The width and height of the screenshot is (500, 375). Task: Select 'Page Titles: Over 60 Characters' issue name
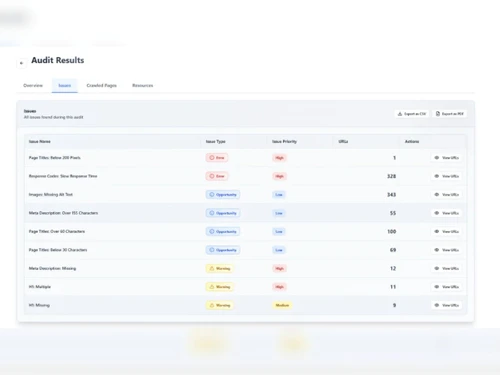pos(57,231)
